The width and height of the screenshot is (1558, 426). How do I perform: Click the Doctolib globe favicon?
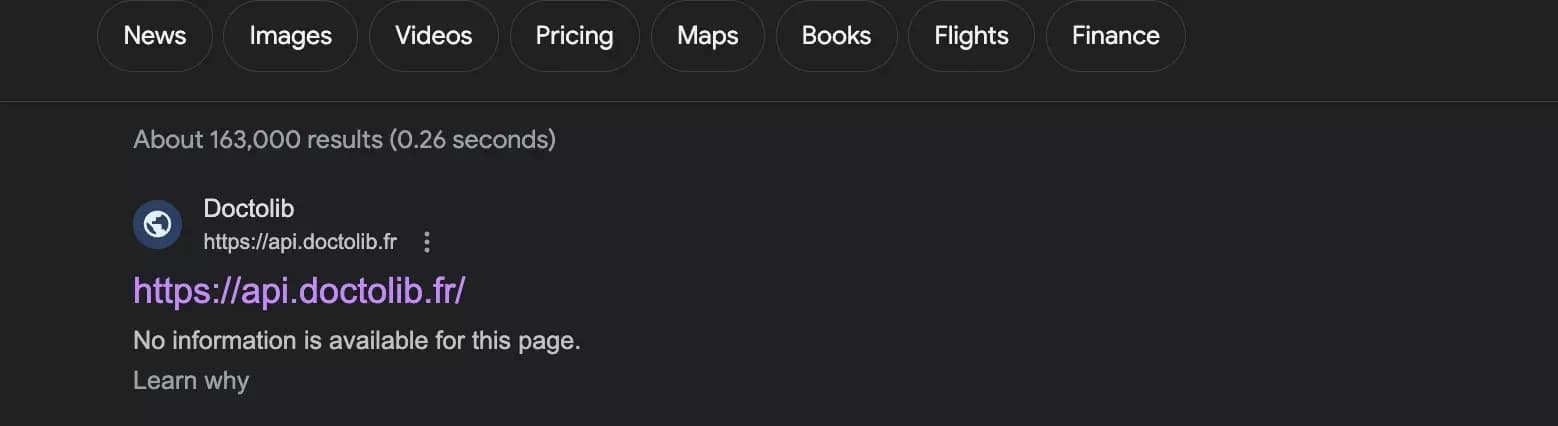click(x=157, y=224)
